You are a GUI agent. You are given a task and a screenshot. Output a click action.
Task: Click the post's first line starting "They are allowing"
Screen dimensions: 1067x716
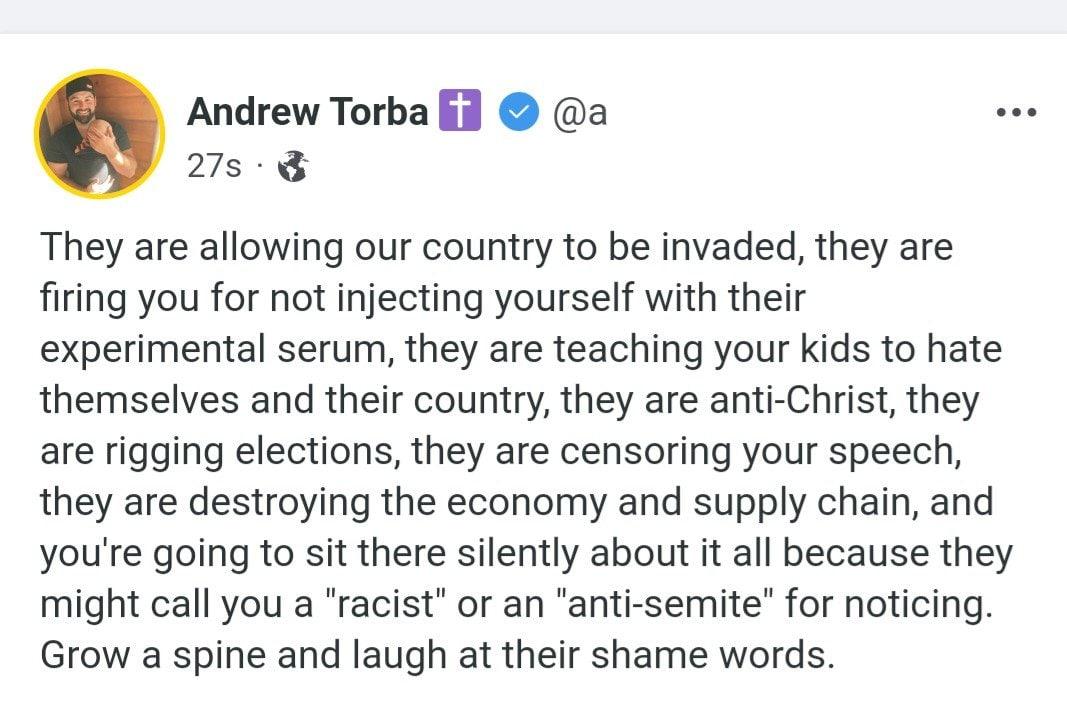click(497, 247)
